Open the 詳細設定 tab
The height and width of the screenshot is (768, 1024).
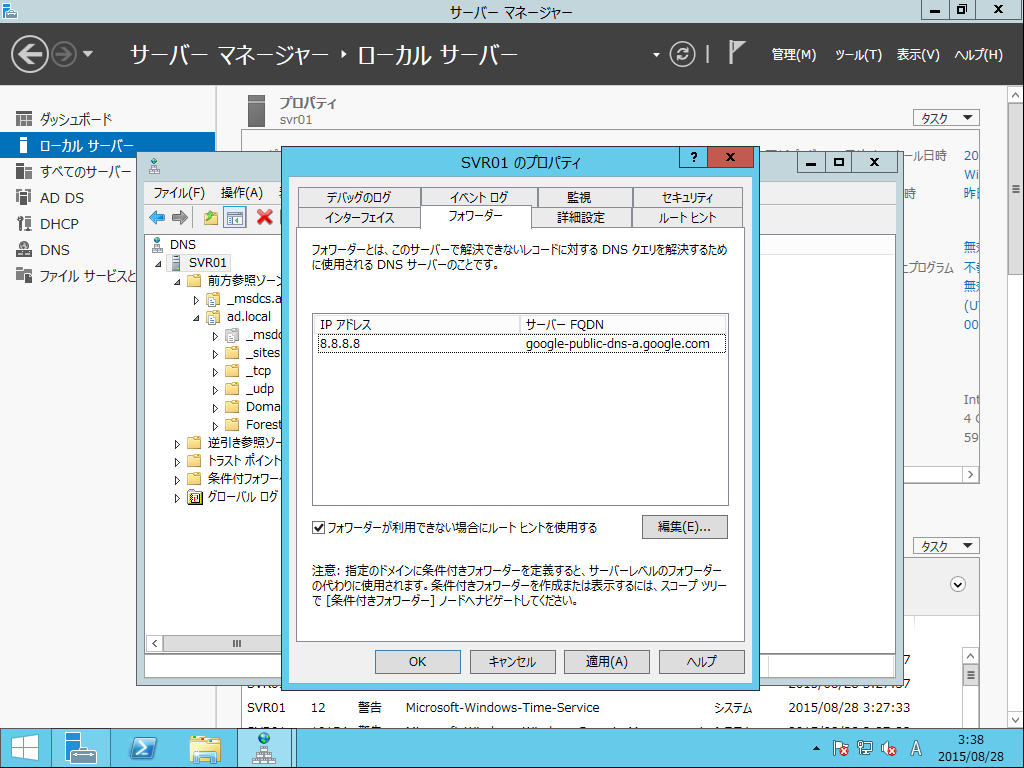[581, 218]
